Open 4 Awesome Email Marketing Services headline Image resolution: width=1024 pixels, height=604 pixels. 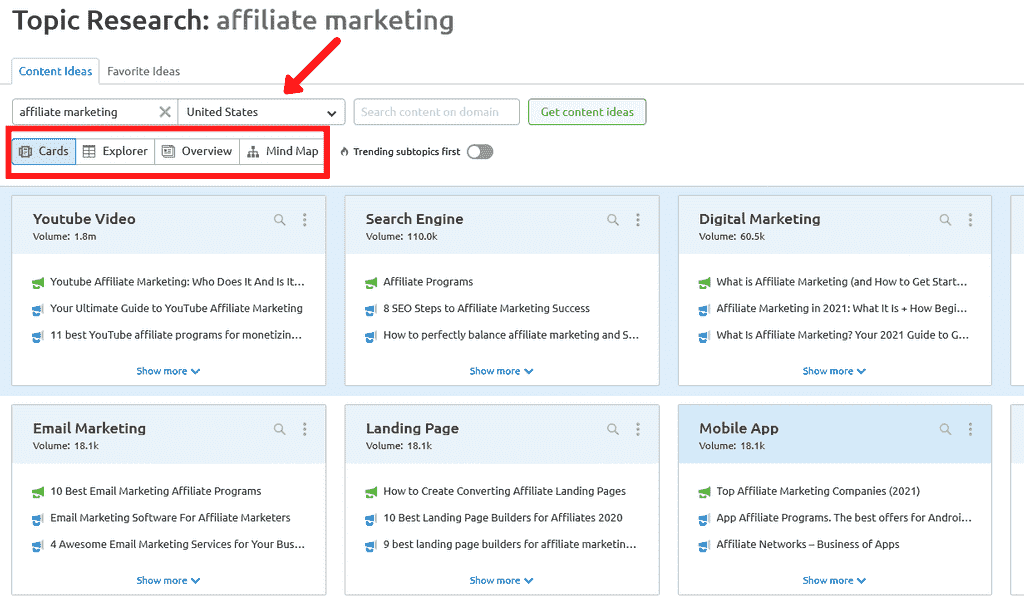point(178,544)
